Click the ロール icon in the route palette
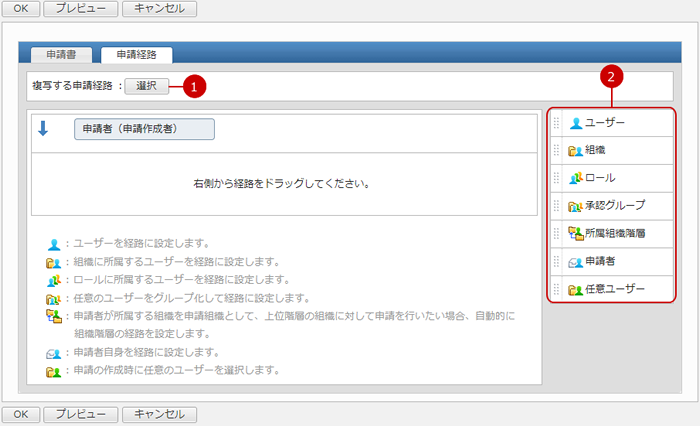700x426 pixels. (x=576, y=178)
